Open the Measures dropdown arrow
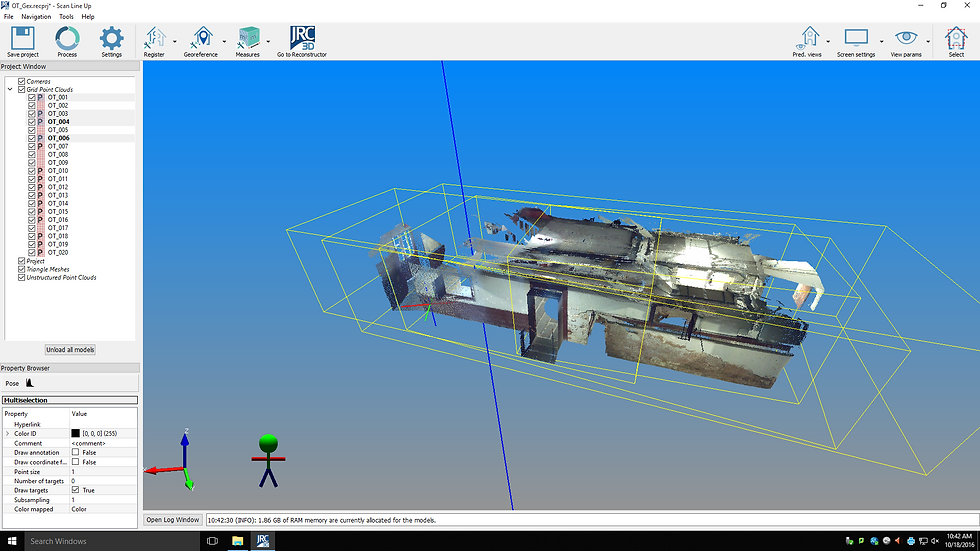The image size is (980, 551). 269,42
